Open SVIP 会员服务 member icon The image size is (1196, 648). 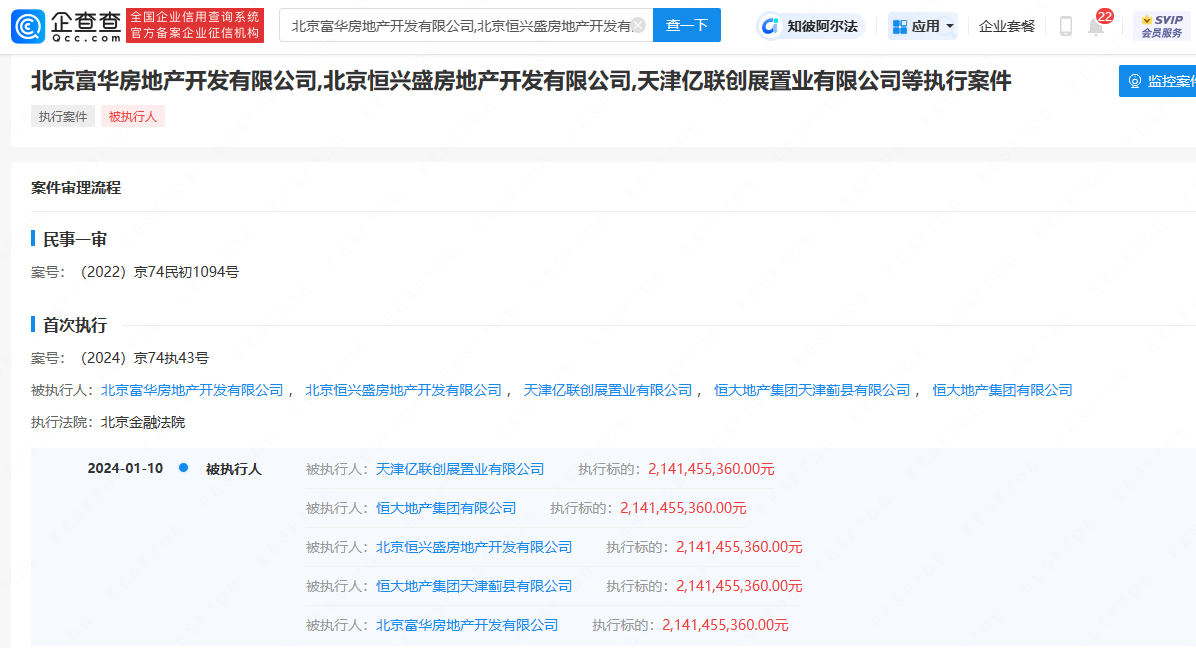[1162, 26]
